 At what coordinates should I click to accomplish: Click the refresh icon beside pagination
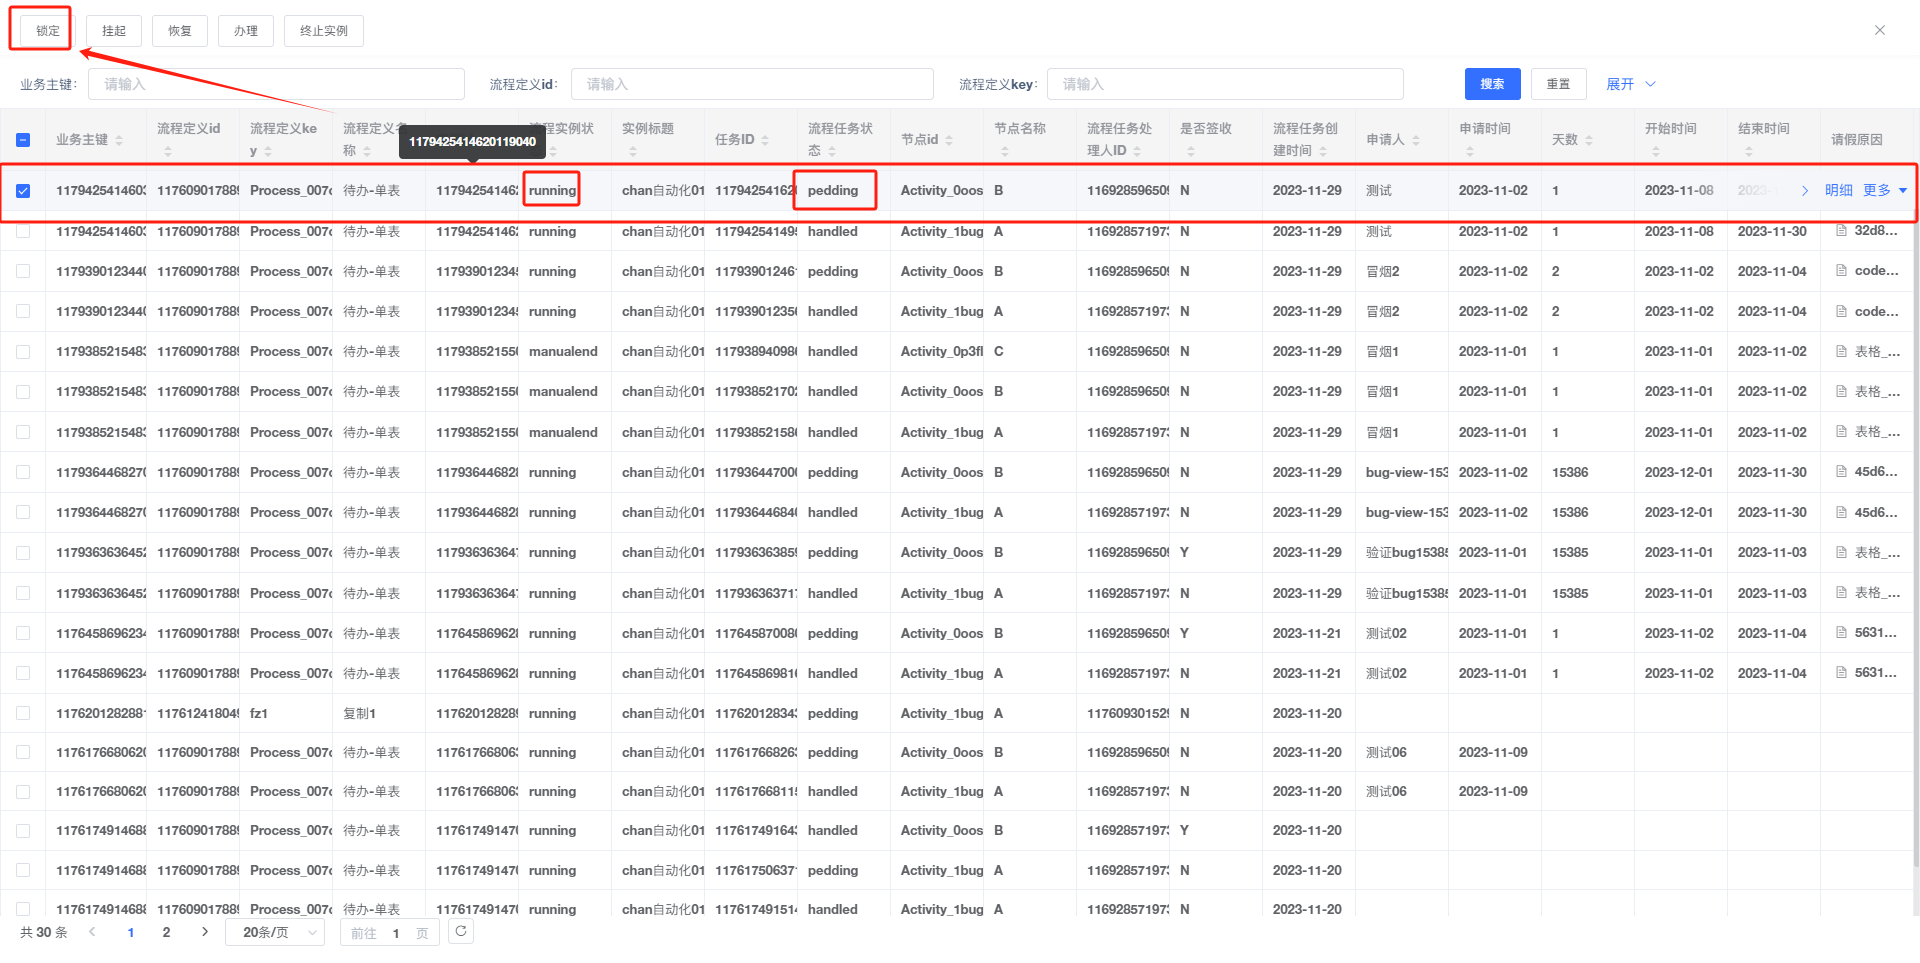pos(460,931)
